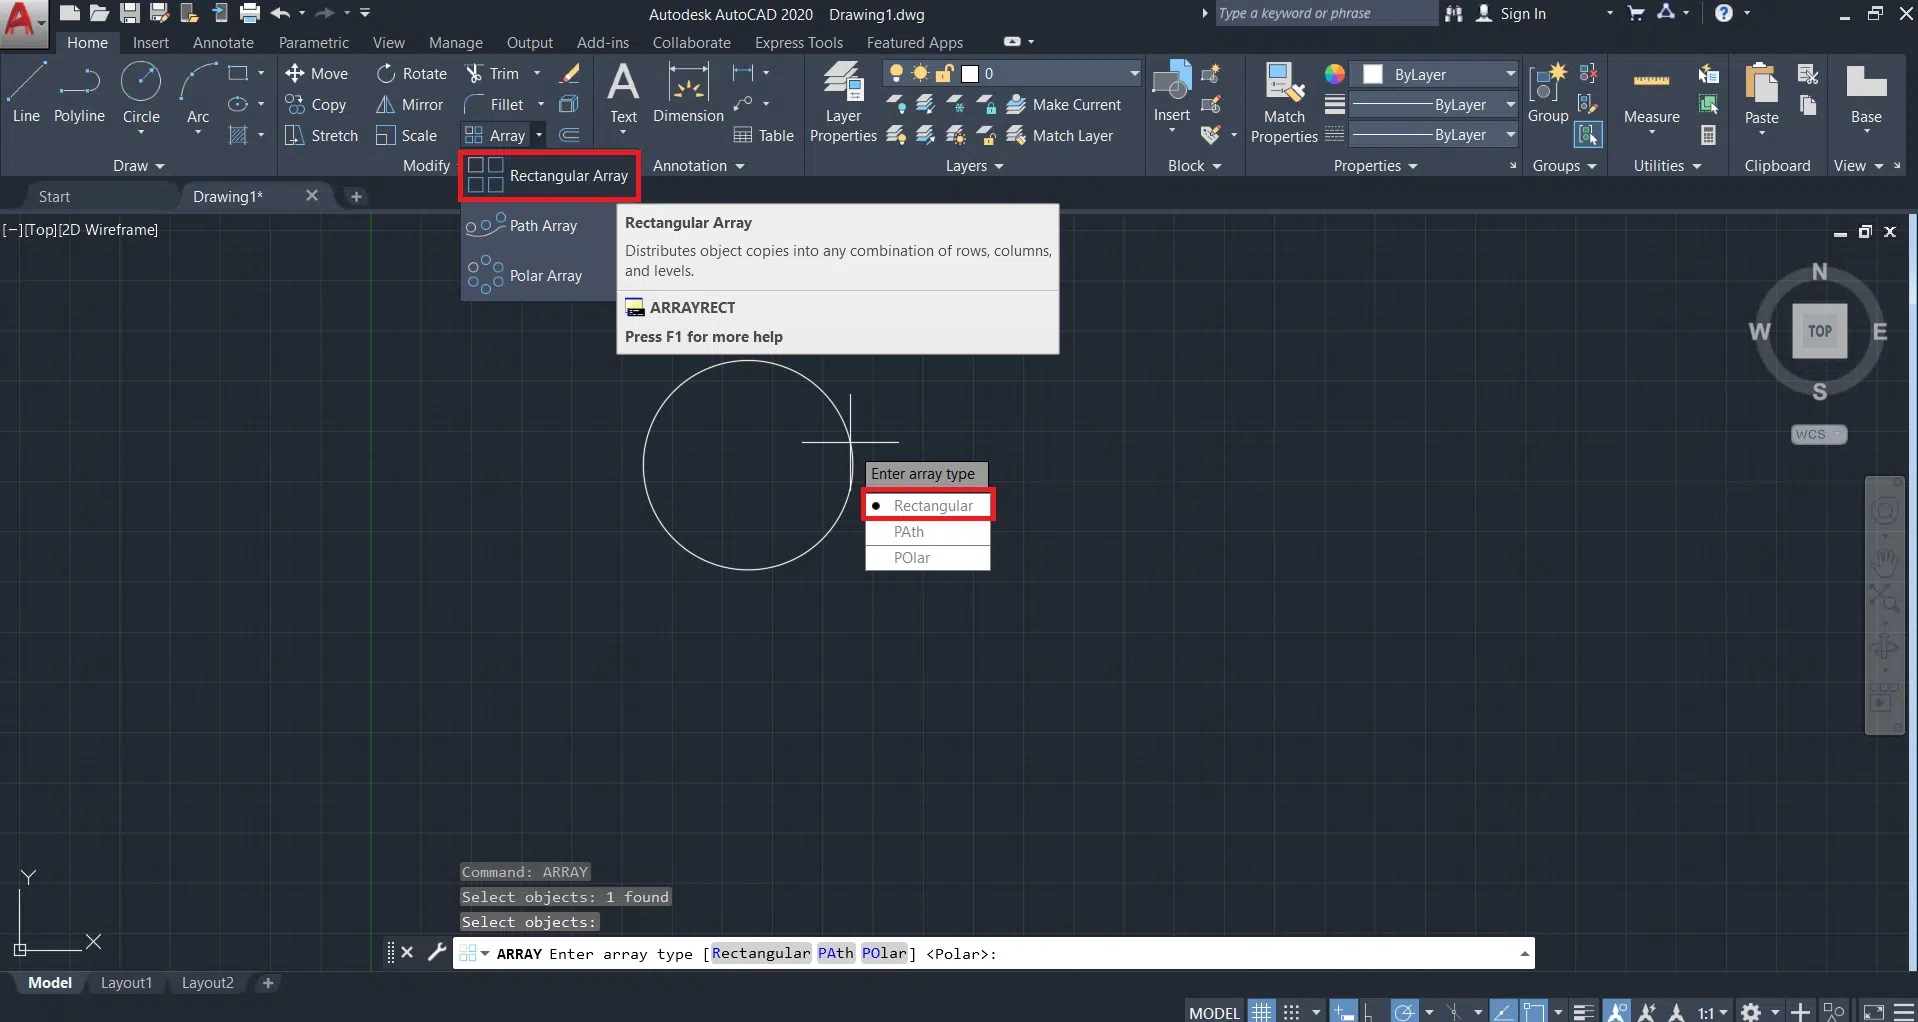Expand the Array dropdown arrow

(539, 135)
